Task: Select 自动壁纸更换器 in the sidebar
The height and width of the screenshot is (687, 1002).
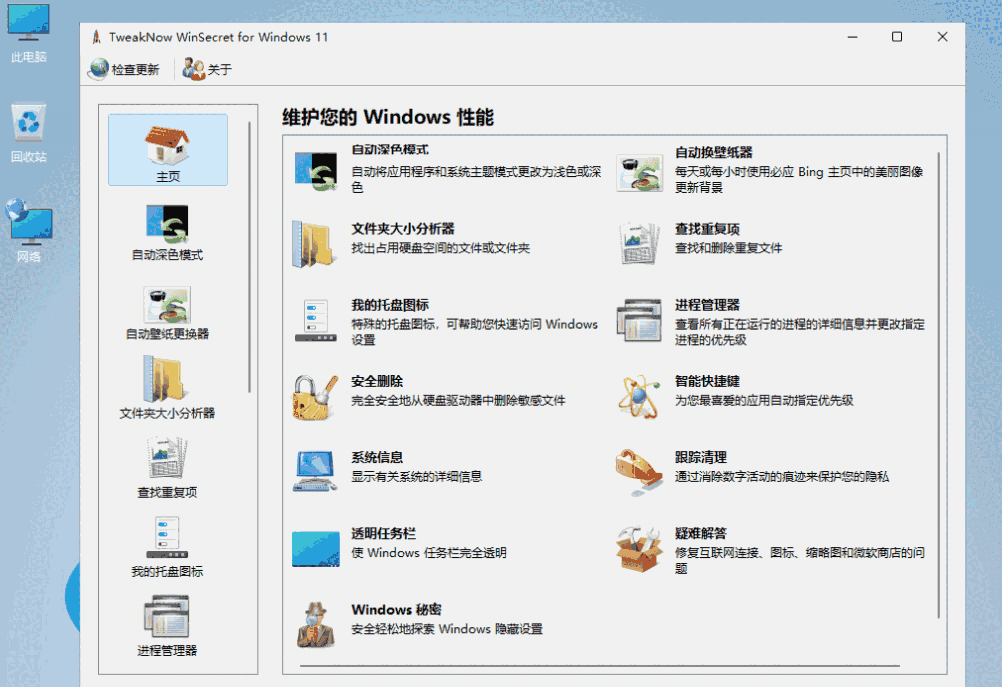Action: coord(167,305)
